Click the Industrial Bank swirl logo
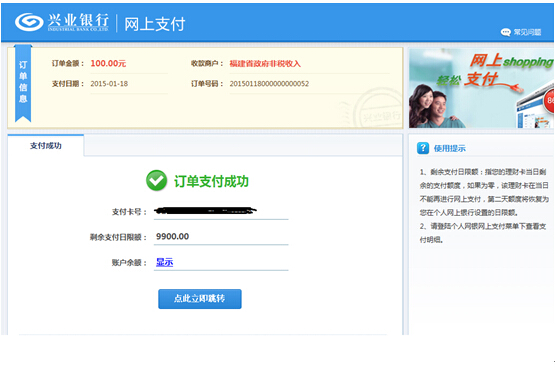Screen dimensions: 555x367 [x=29, y=22]
